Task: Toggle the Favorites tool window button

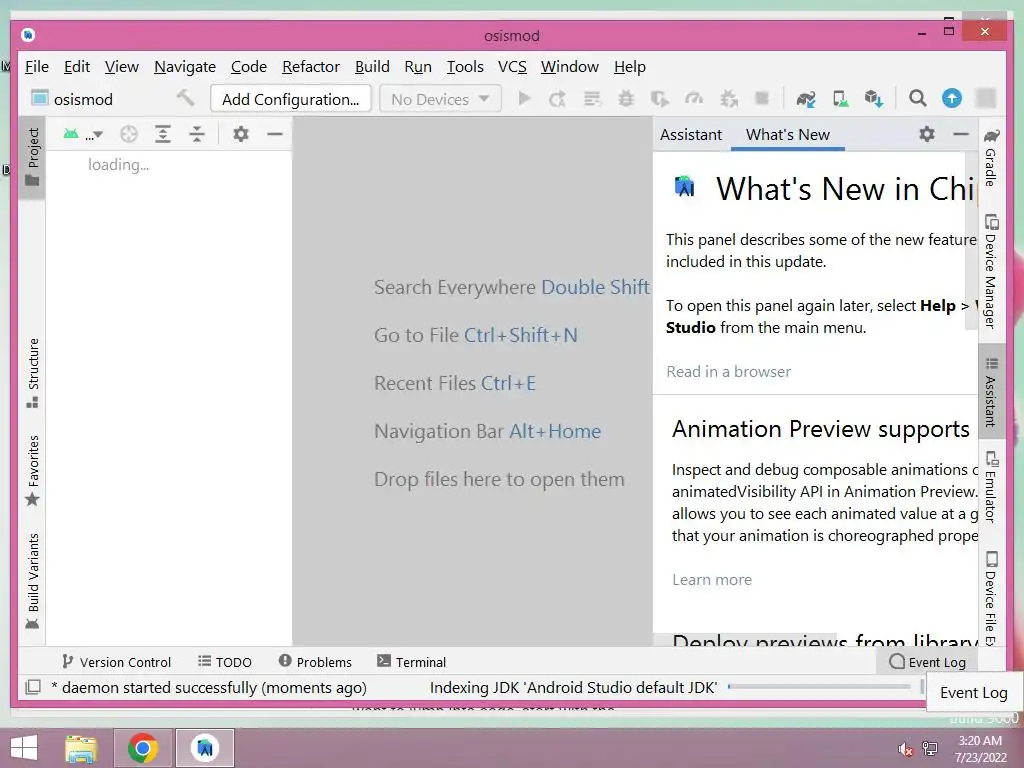Action: (33, 470)
